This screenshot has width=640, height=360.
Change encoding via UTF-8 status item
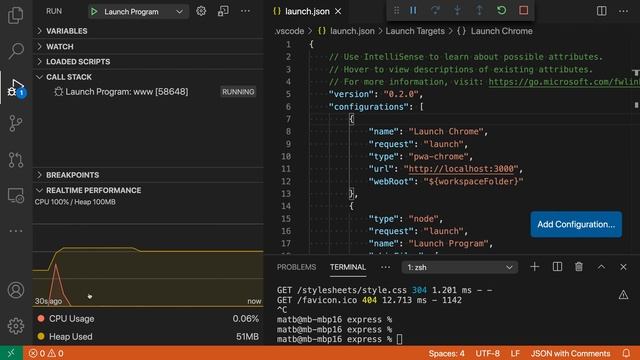(487, 353)
